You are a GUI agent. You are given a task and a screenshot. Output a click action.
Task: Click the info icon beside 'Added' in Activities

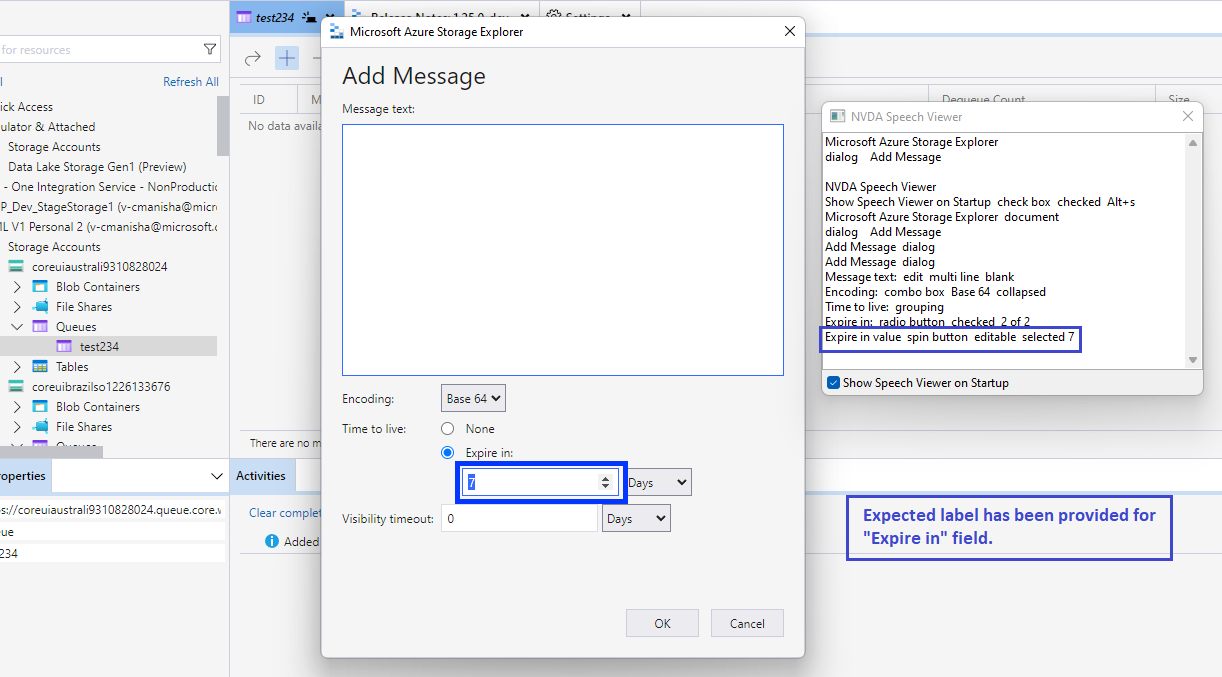point(272,541)
